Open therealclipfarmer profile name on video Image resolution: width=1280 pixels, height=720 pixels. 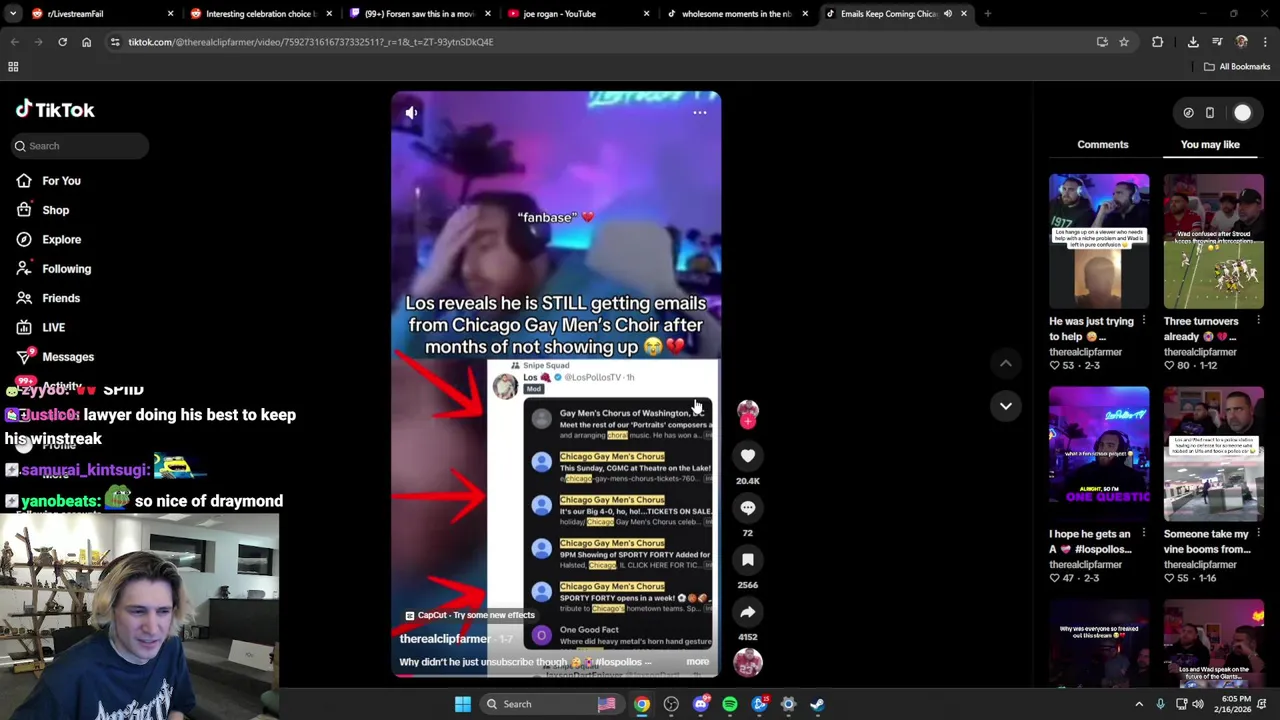coord(445,639)
